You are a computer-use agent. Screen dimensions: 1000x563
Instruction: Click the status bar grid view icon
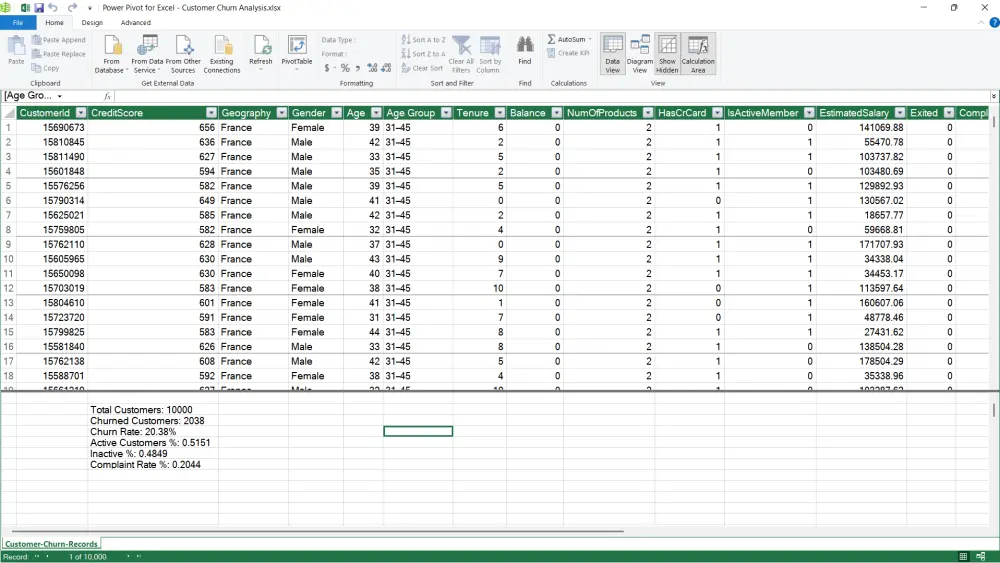coord(963,557)
